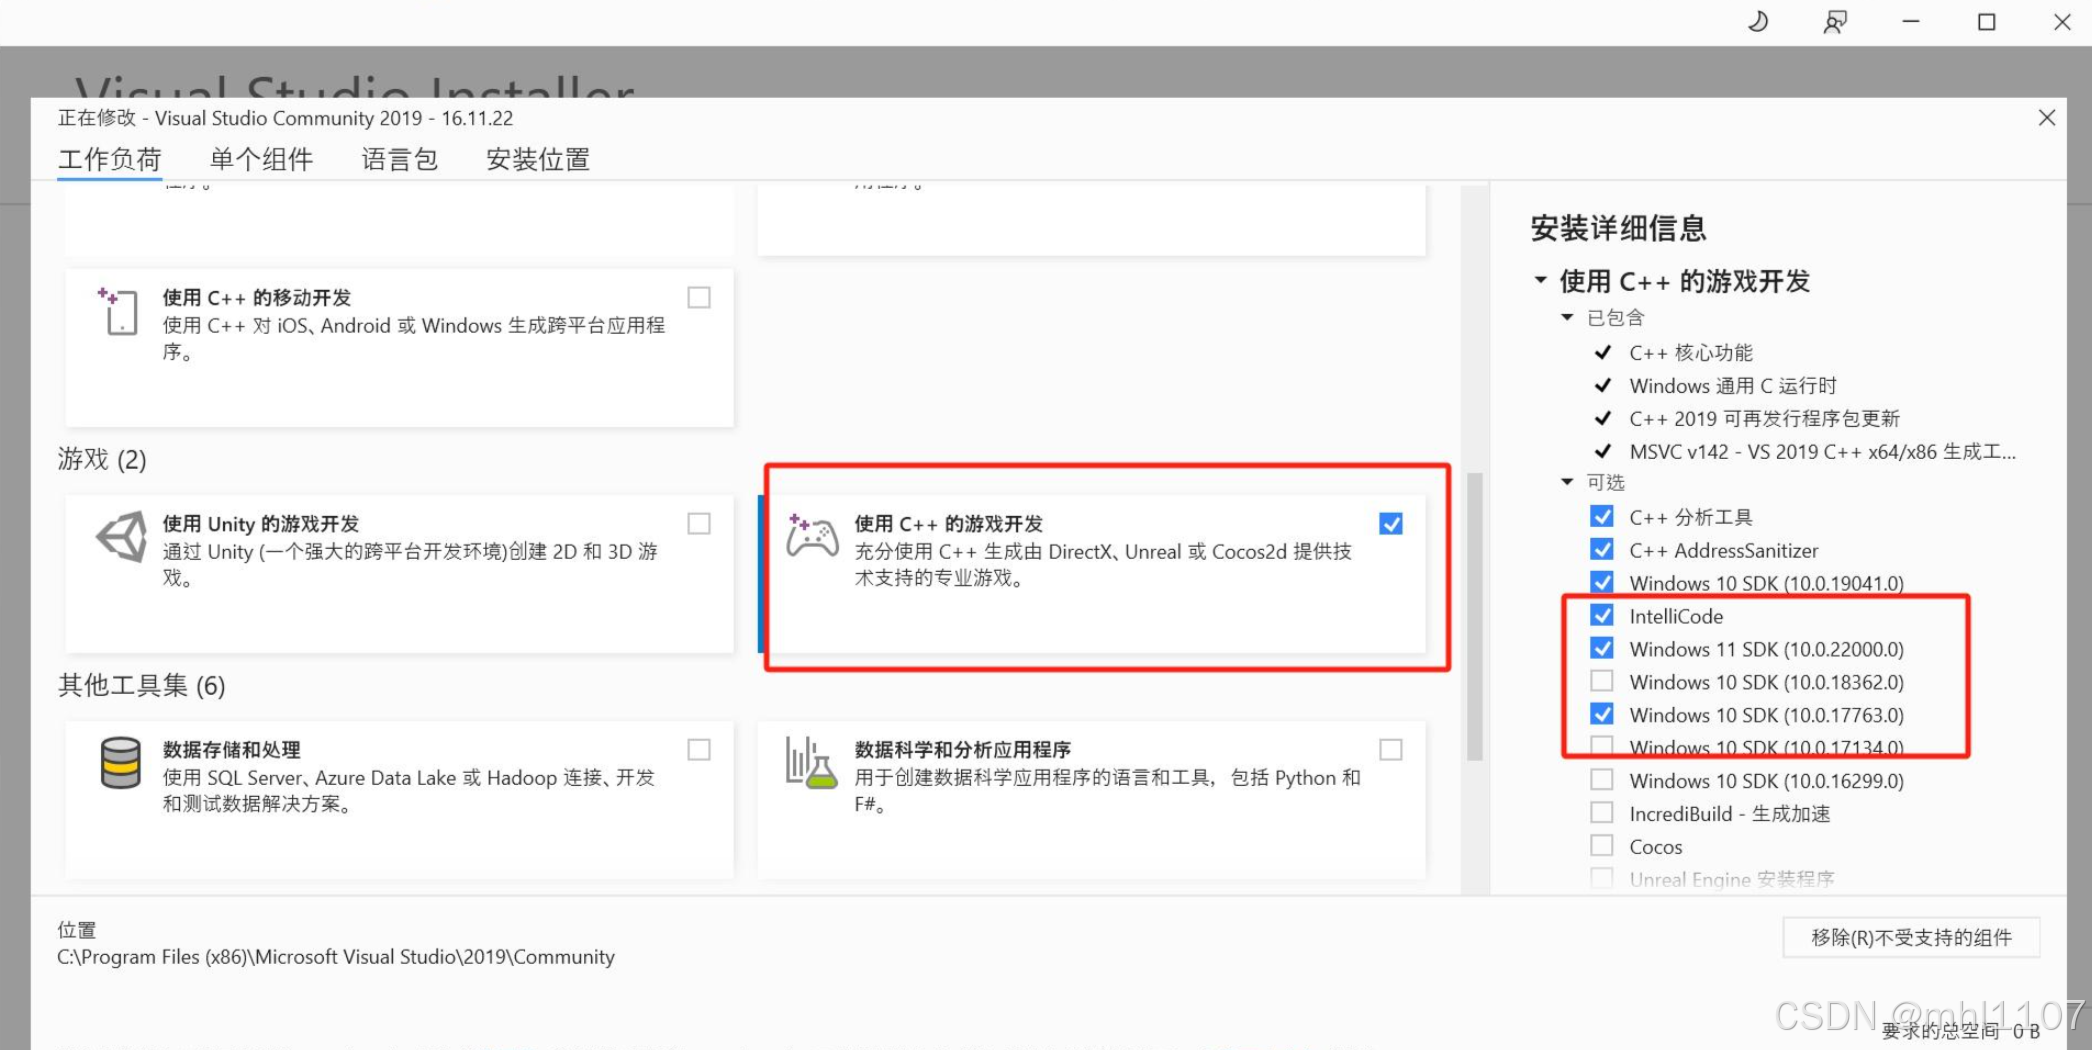Switch to the 工作负荷 tab
2092x1050 pixels.
[110, 159]
